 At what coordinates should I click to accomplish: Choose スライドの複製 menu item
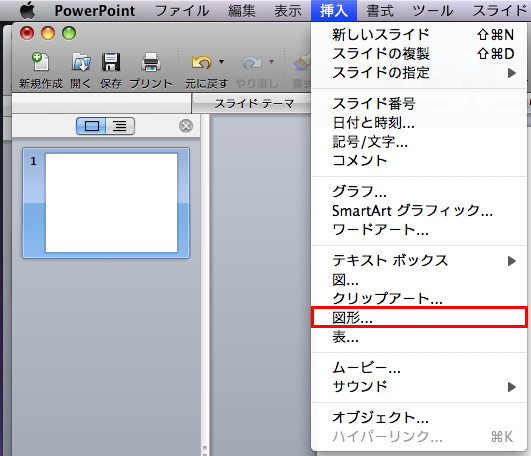pos(419,53)
